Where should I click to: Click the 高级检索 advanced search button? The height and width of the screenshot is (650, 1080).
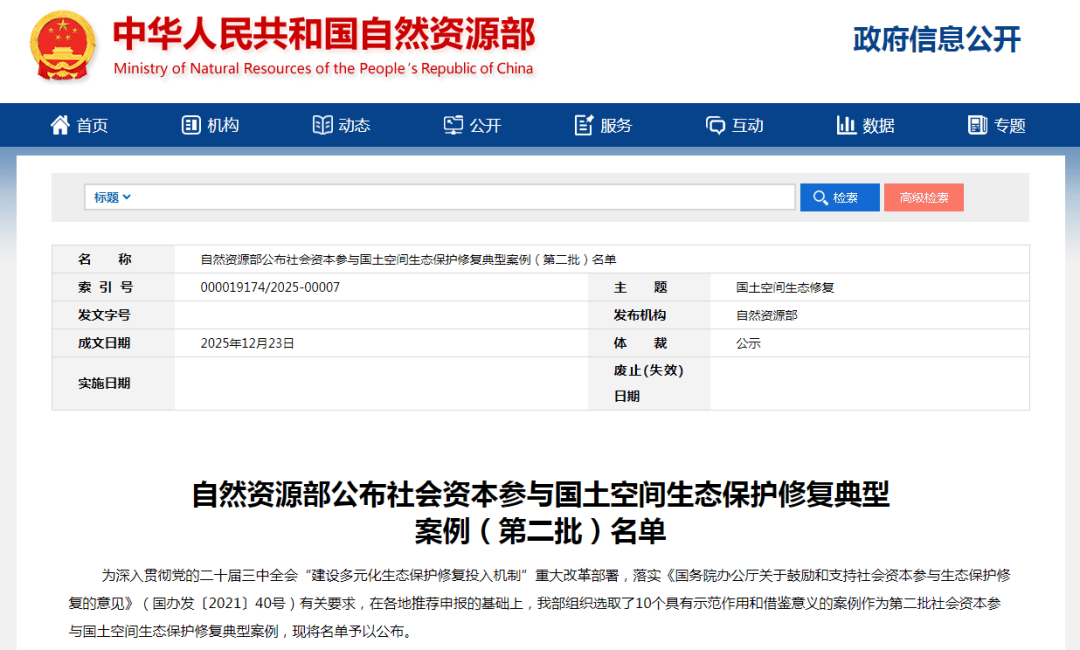(923, 197)
